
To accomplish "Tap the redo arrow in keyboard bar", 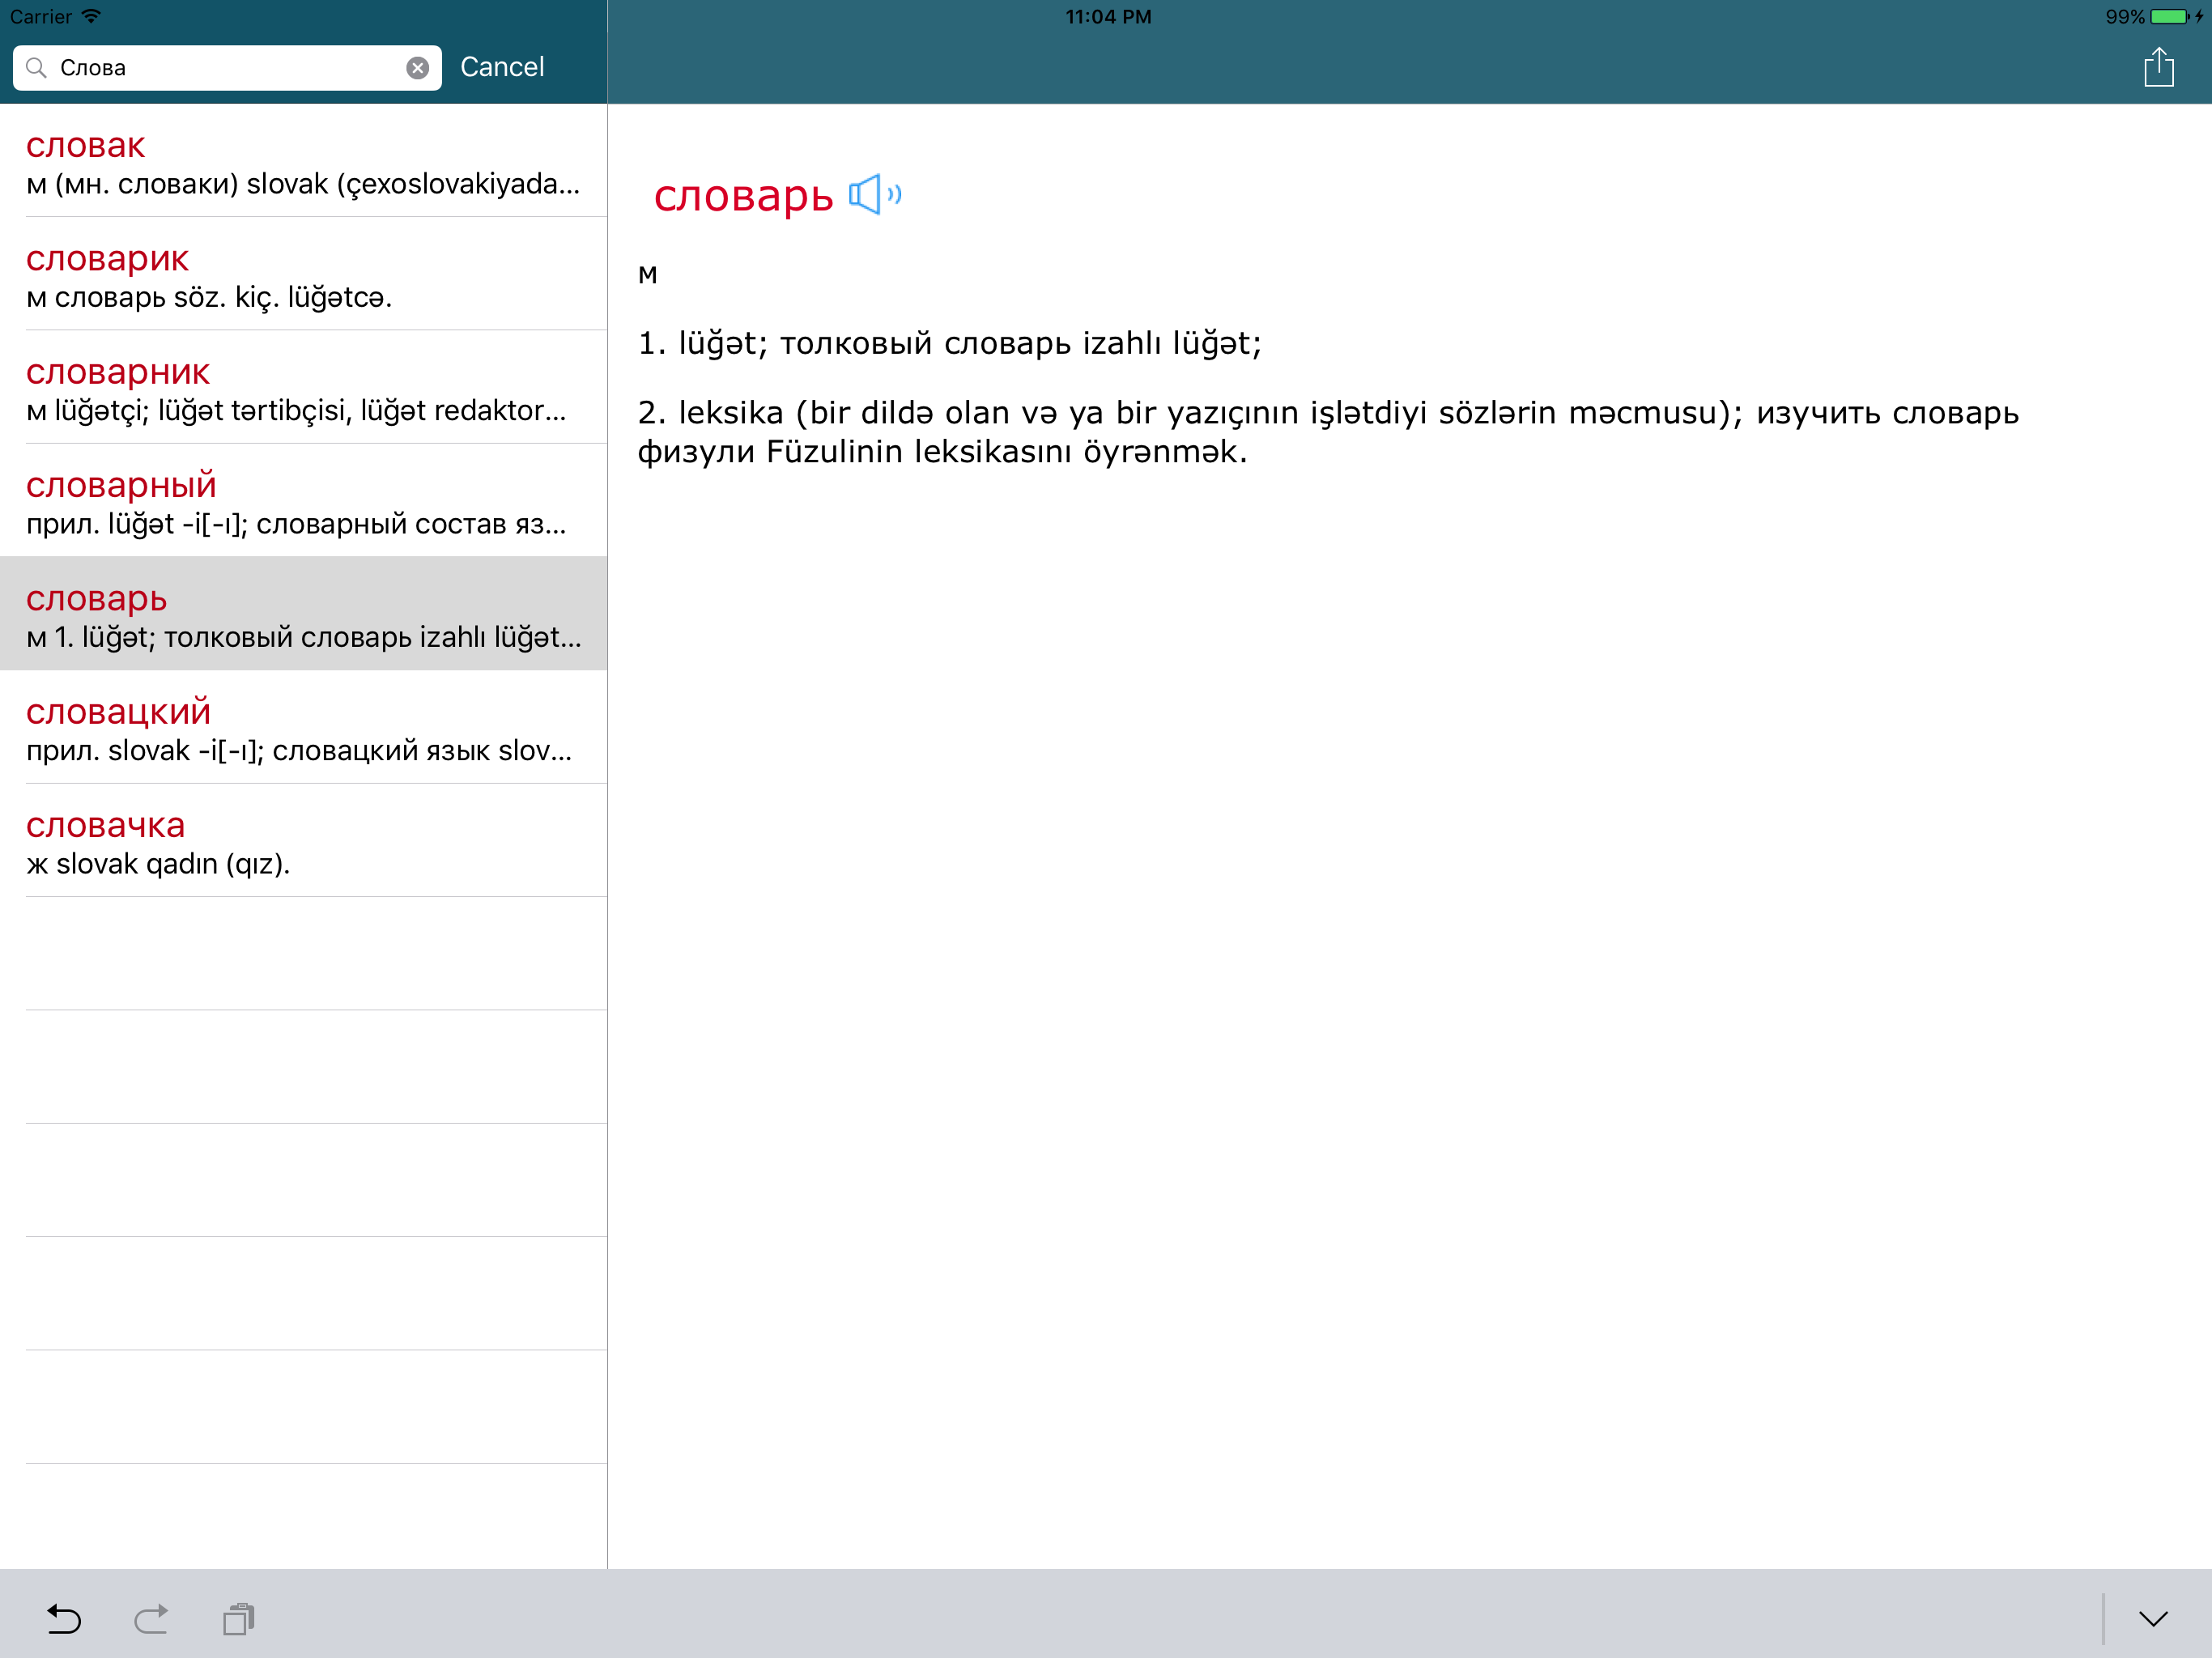I will coord(151,1618).
